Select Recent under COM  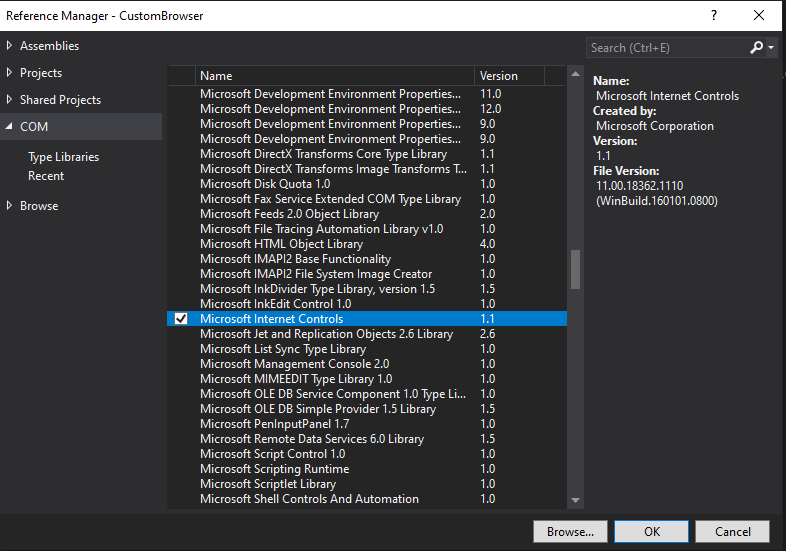point(46,176)
